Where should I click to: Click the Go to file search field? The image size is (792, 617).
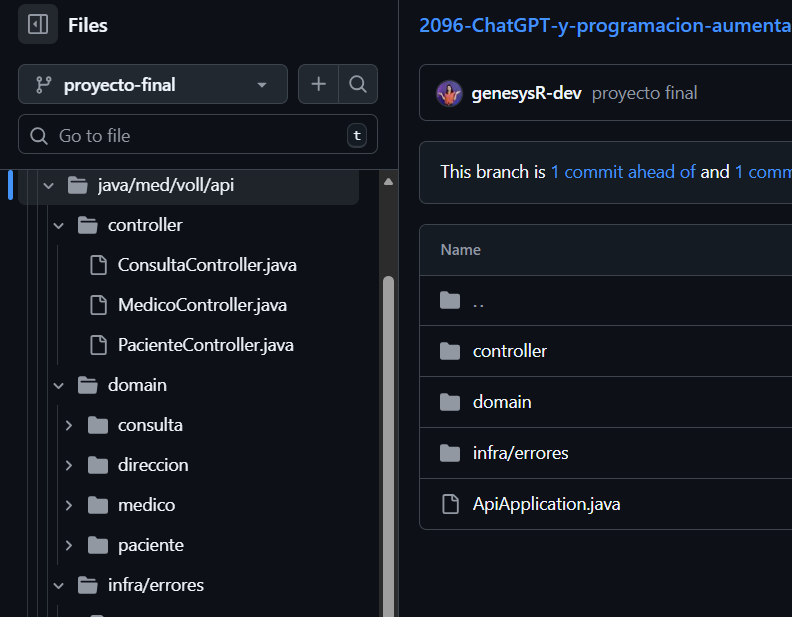point(190,135)
